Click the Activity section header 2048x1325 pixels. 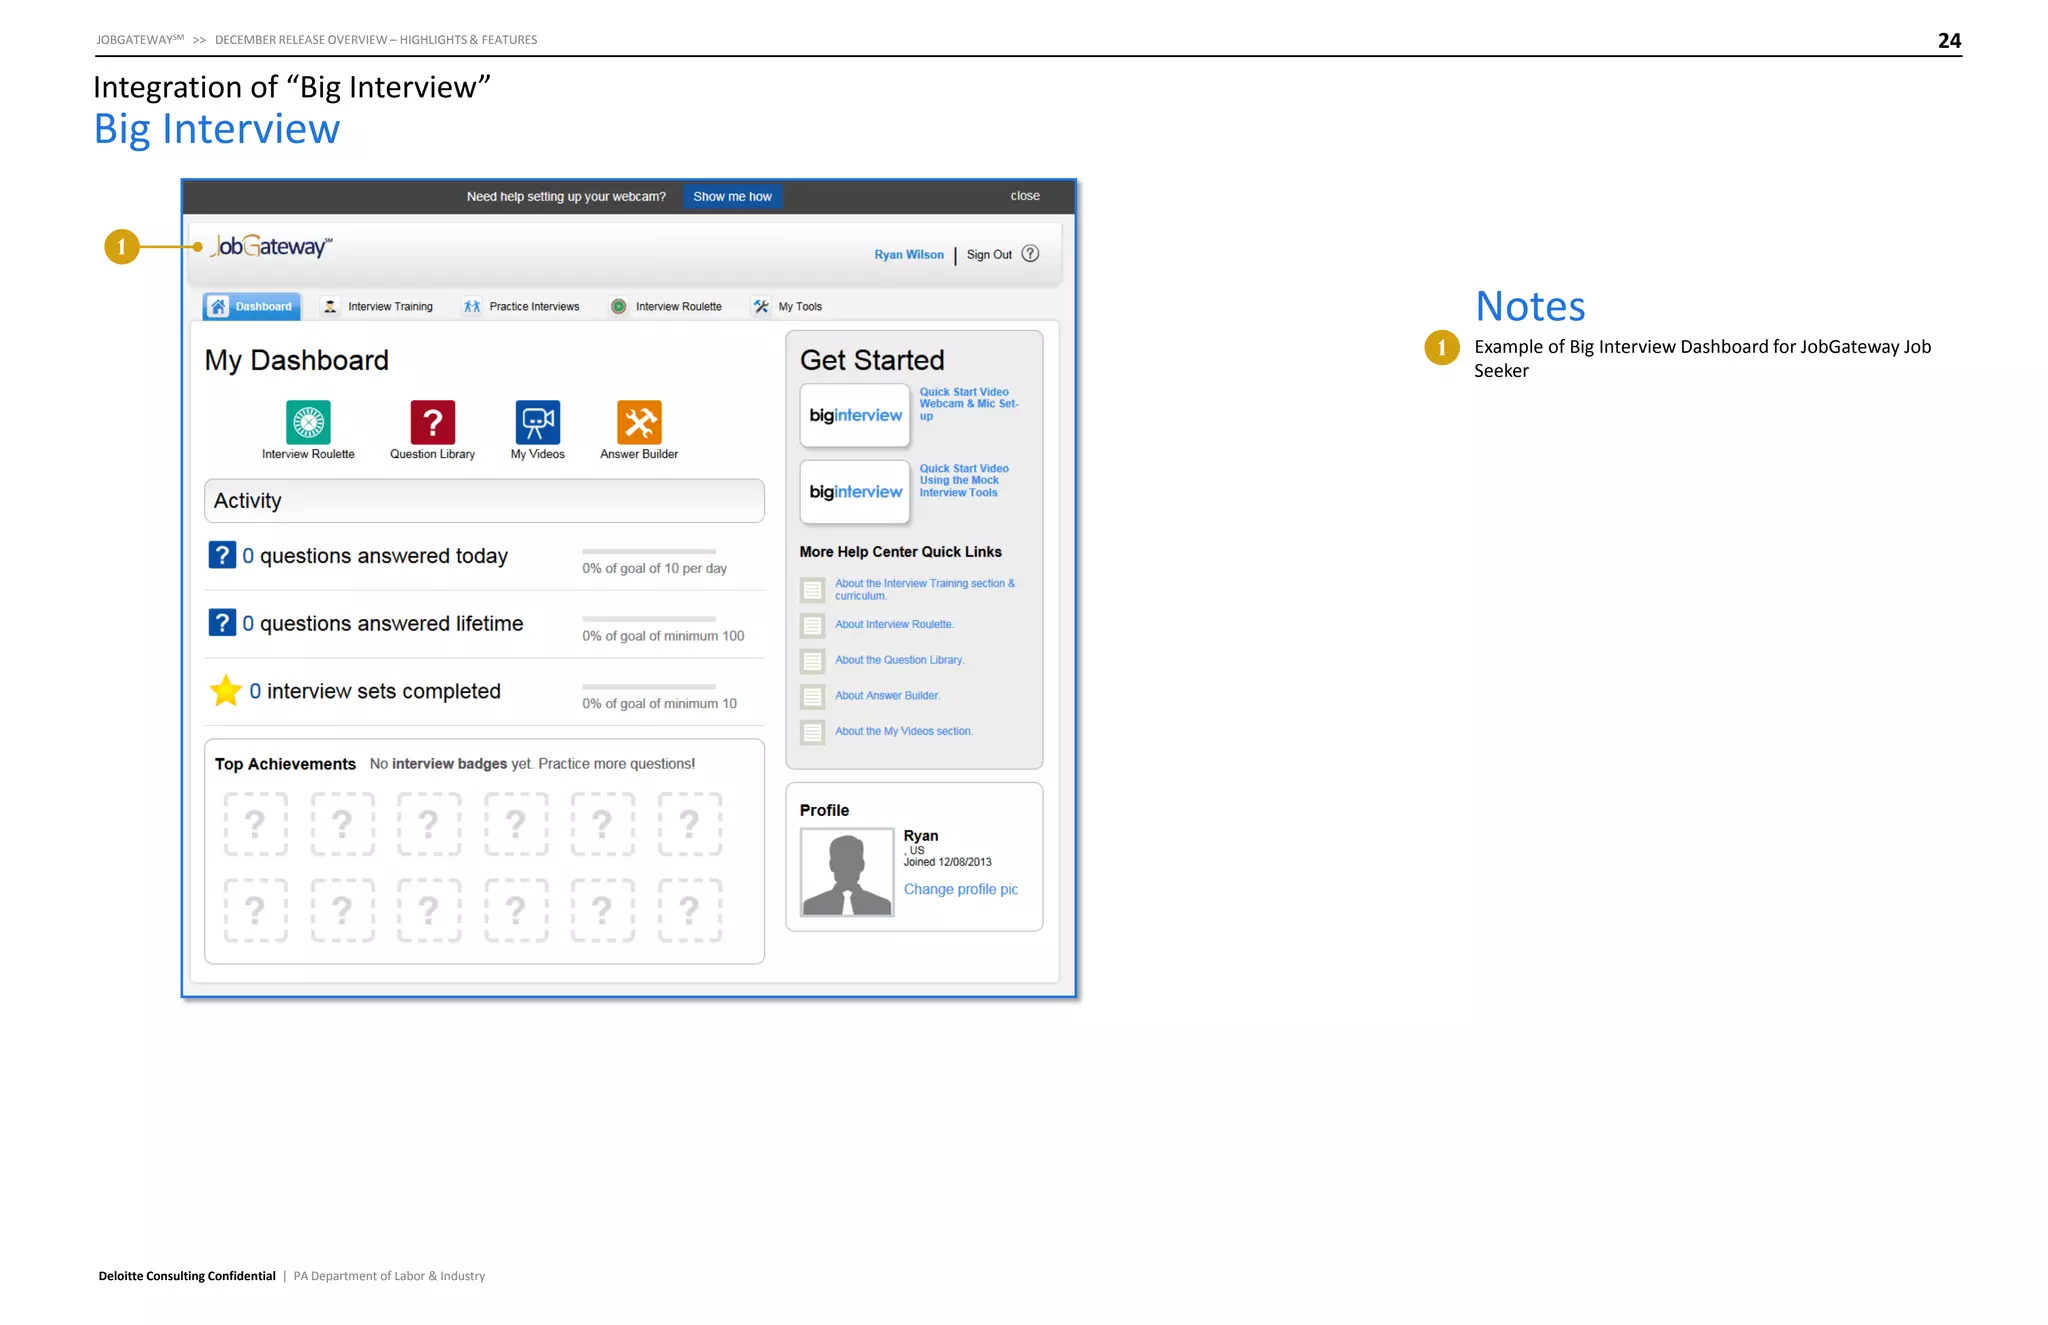point(484,500)
